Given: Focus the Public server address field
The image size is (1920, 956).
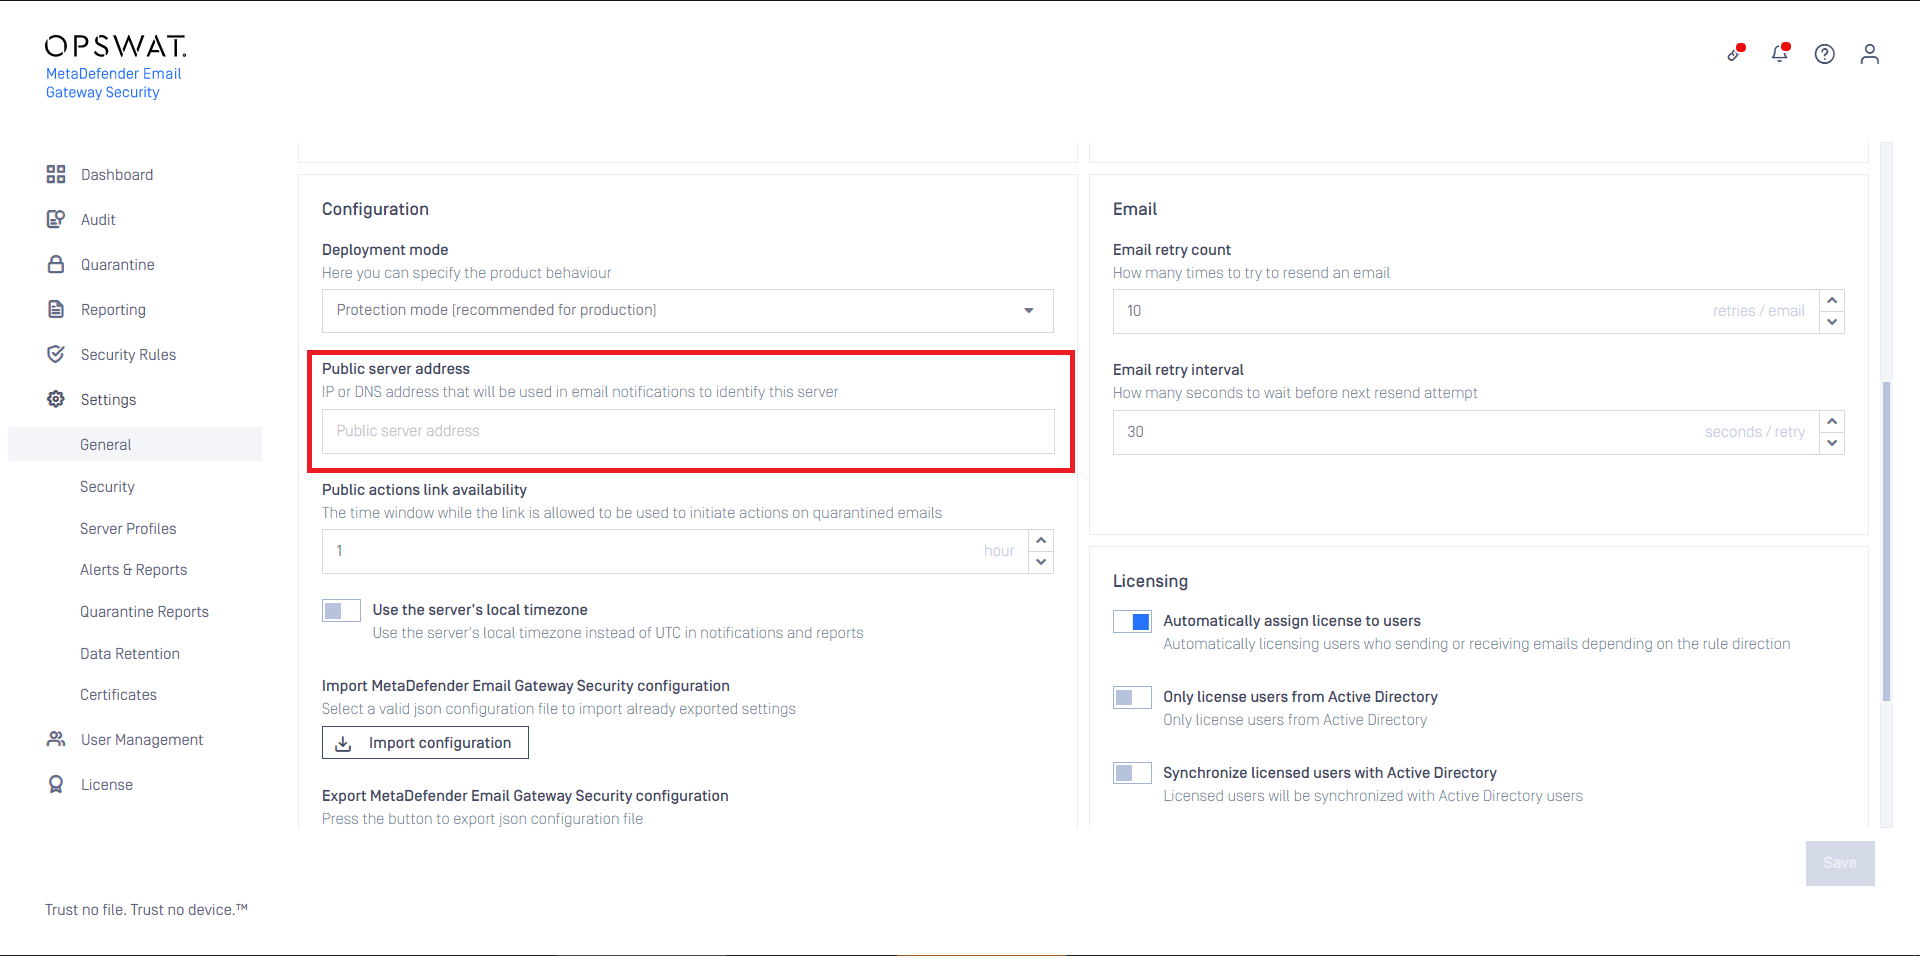Looking at the screenshot, I should click(x=688, y=431).
